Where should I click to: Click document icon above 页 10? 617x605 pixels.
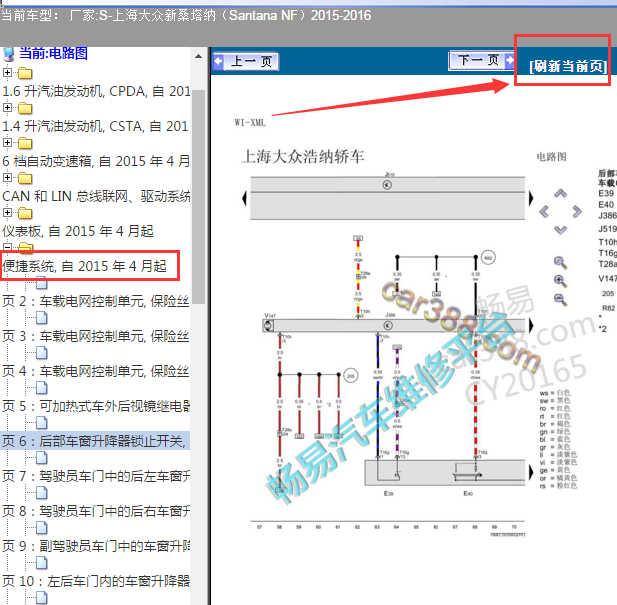point(42,563)
